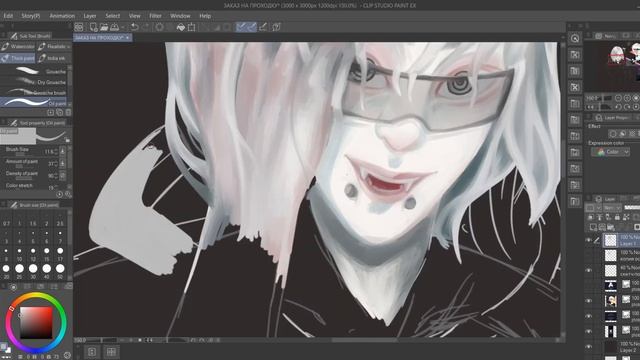This screenshot has height=360, width=640.
Task: Click the saturation square in the color wheel
Action: click(x=36, y=322)
